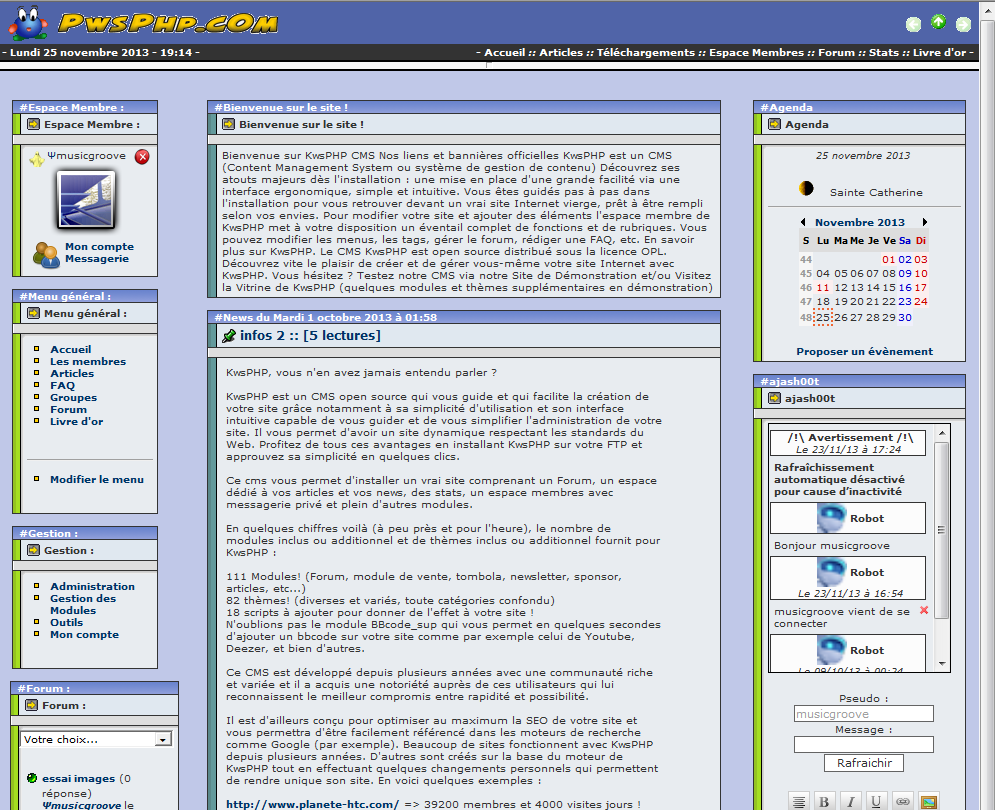995x810 pixels.
Task: Click Les membres in Menu général
Action: [x=88, y=361]
